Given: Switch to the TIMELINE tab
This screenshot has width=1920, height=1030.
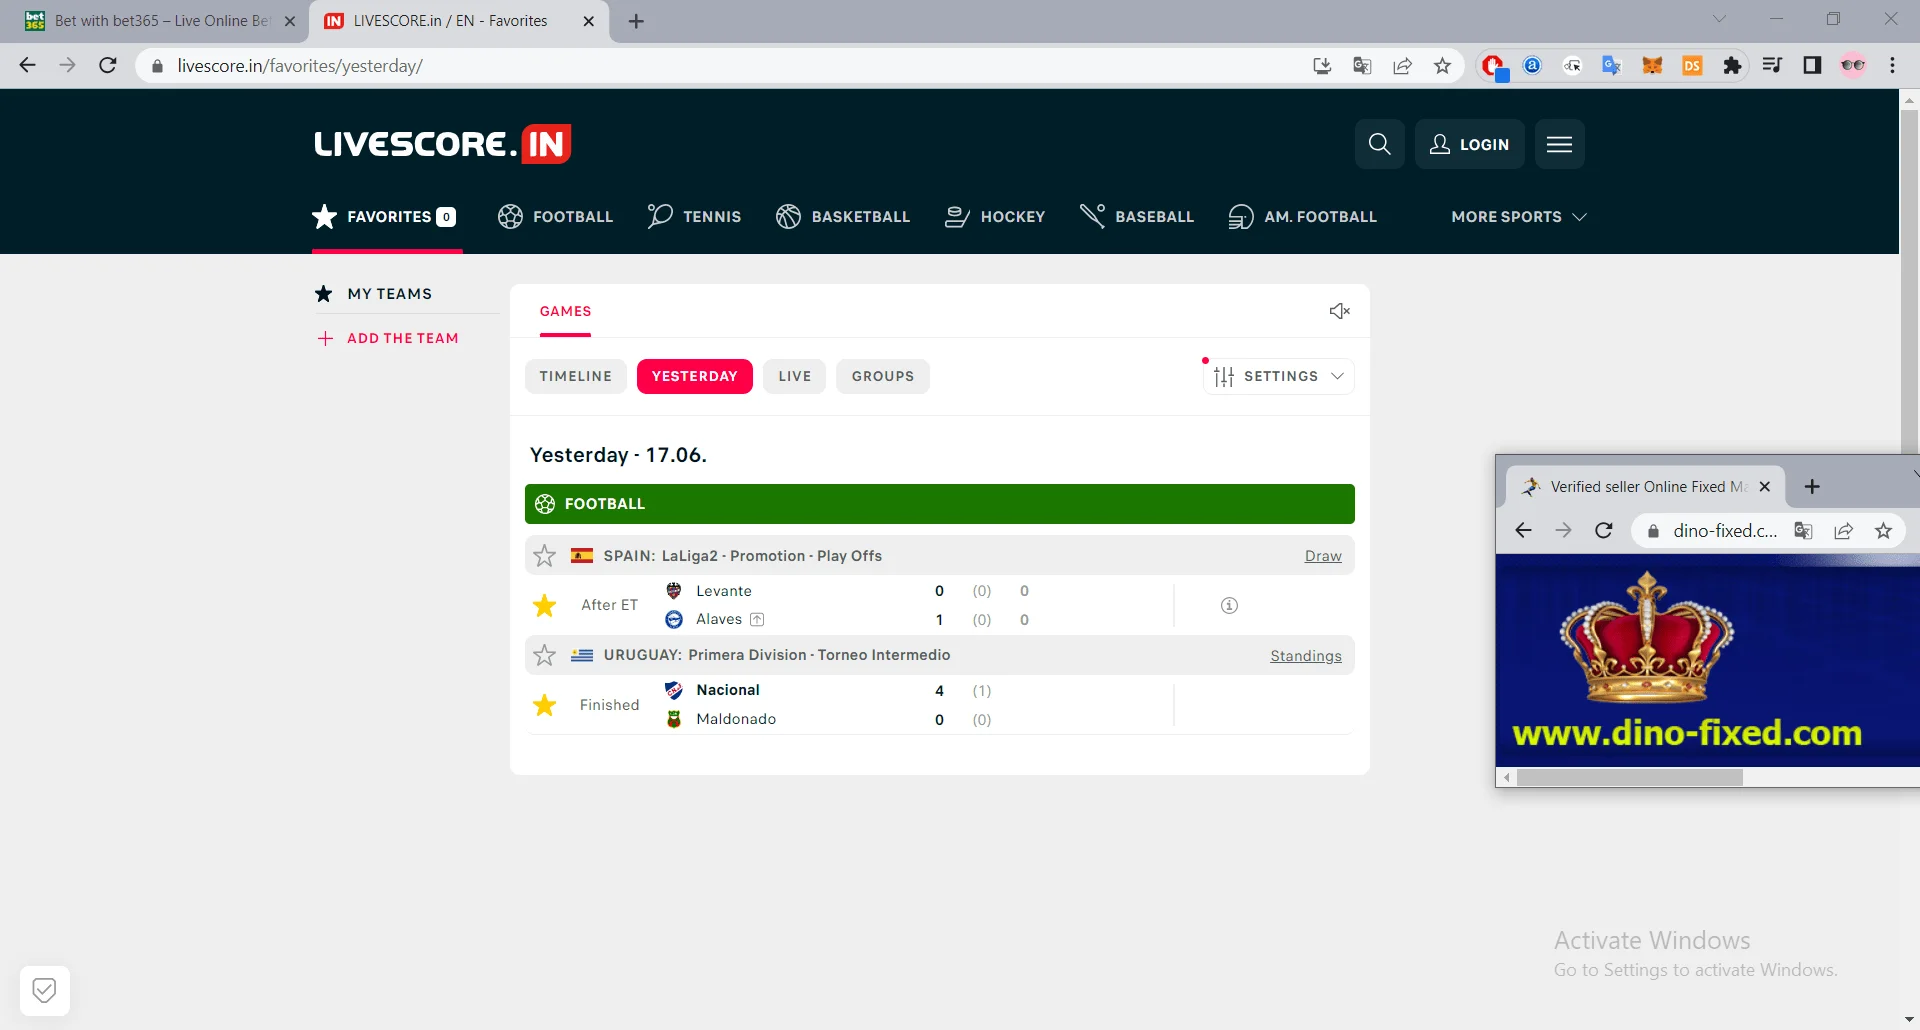Looking at the screenshot, I should coord(575,376).
